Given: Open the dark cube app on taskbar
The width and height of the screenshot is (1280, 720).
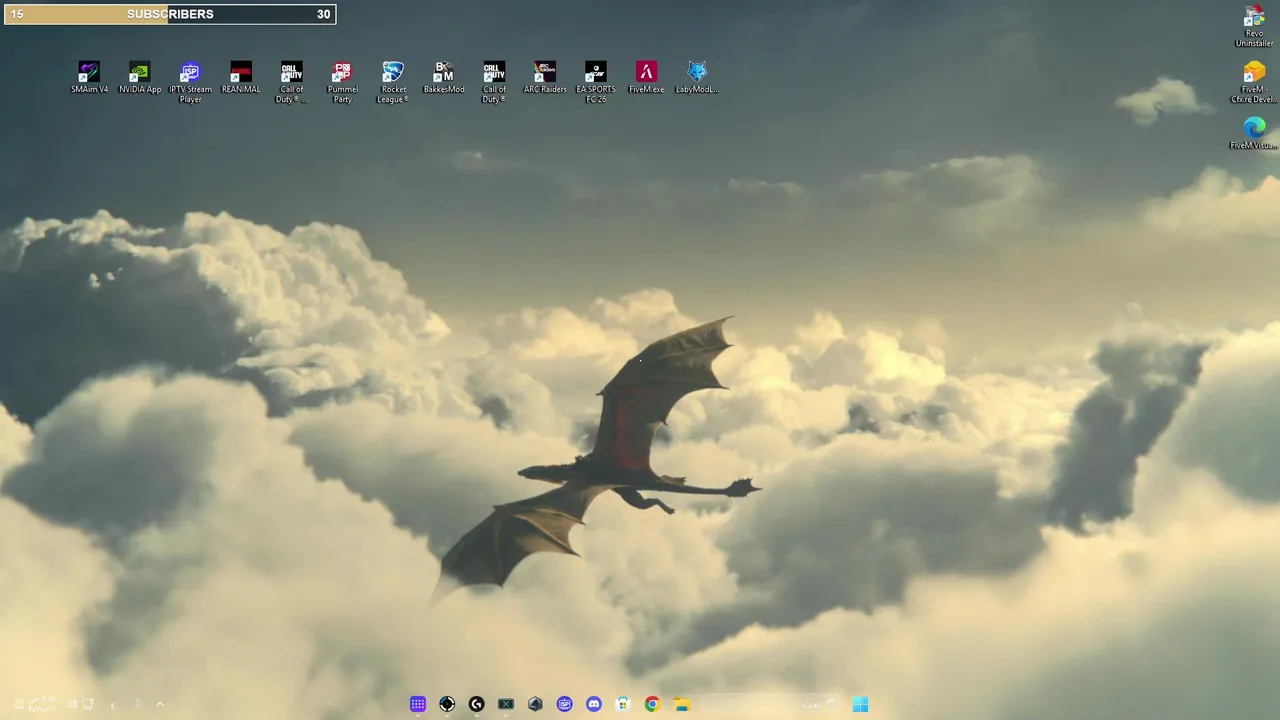Looking at the screenshot, I should (x=535, y=704).
